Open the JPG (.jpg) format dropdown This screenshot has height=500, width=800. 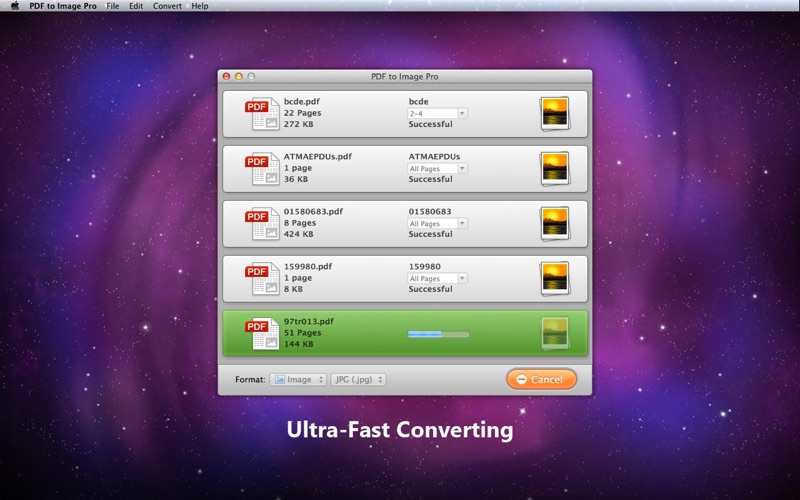[x=358, y=380]
